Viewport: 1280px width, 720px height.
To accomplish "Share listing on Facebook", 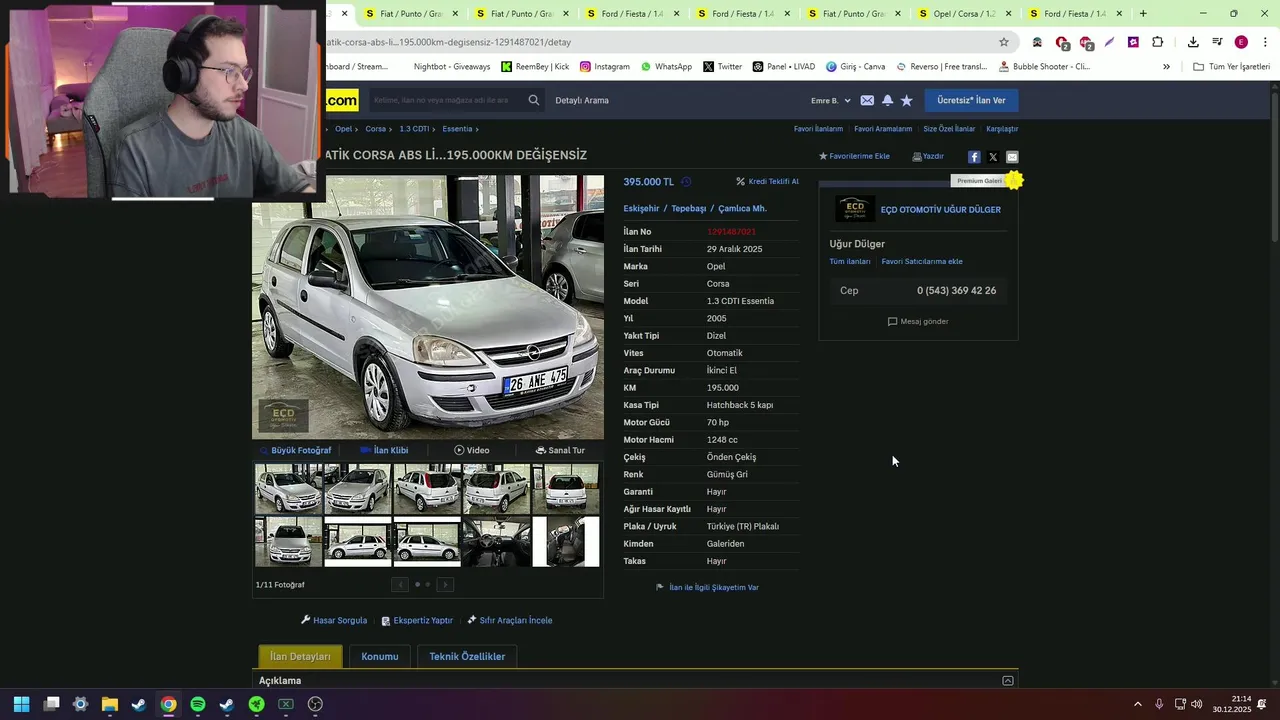I will point(974,157).
